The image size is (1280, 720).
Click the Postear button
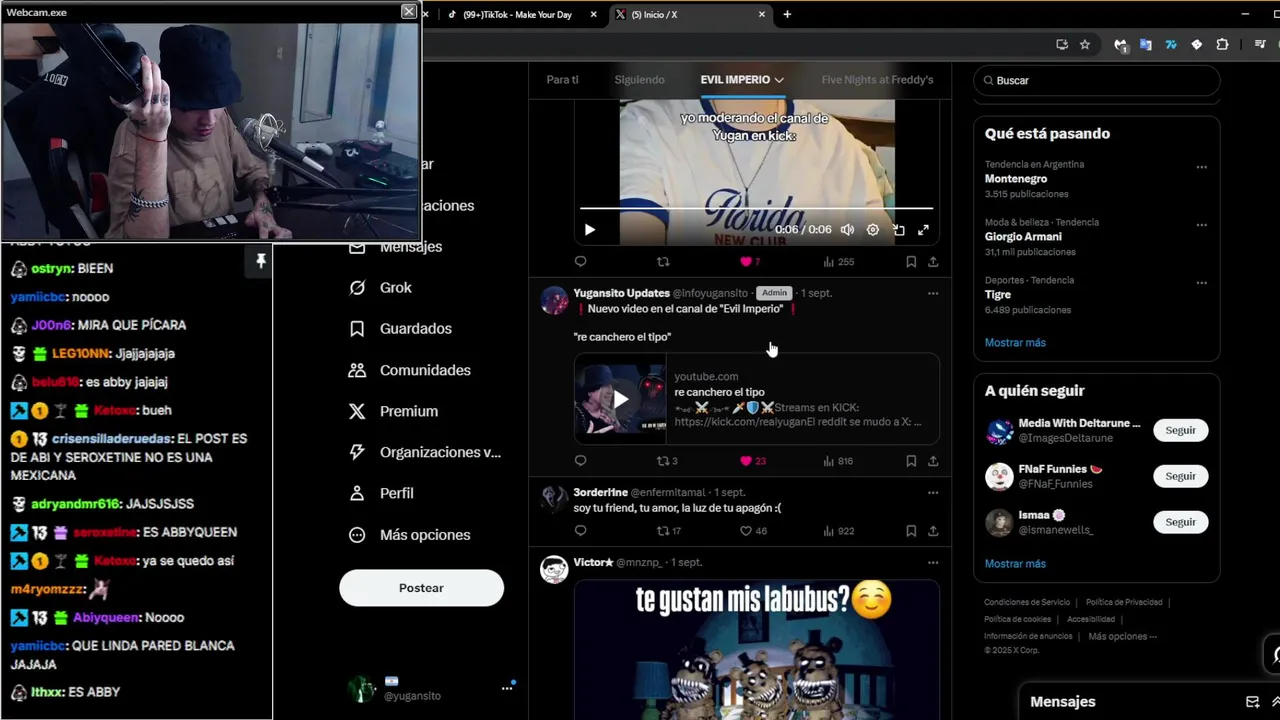(x=421, y=588)
